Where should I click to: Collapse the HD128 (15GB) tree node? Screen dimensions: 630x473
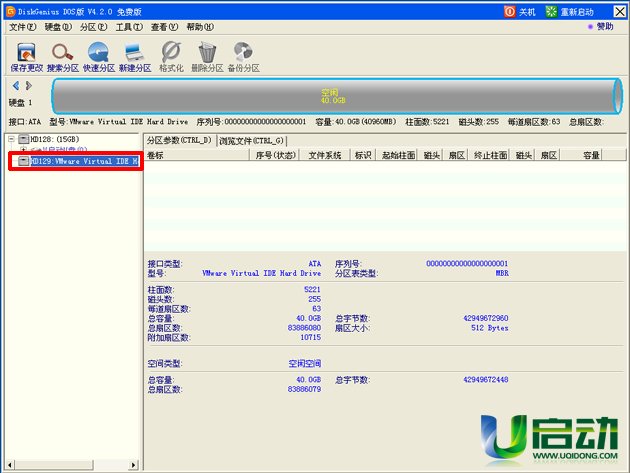coord(11,139)
